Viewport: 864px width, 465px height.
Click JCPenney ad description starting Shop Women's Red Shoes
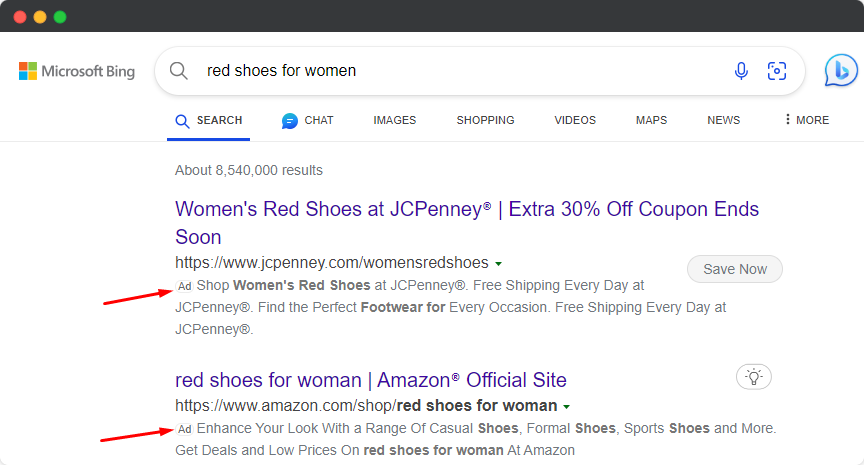pyautogui.click(x=451, y=307)
